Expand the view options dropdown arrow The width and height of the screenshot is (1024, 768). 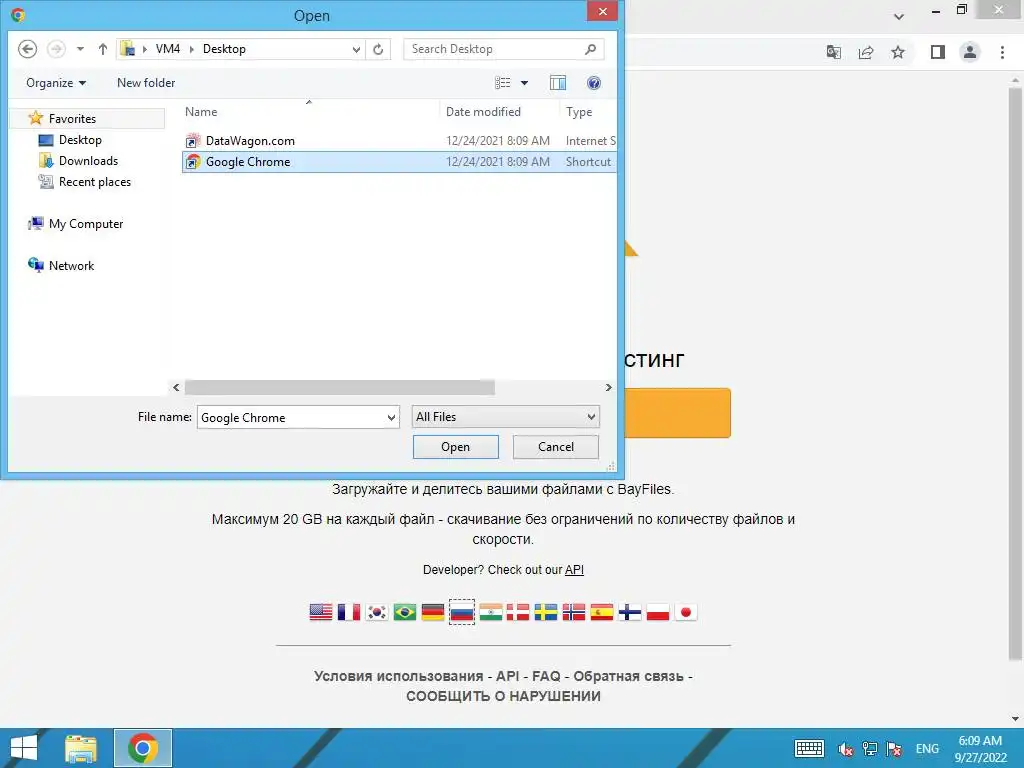524,83
